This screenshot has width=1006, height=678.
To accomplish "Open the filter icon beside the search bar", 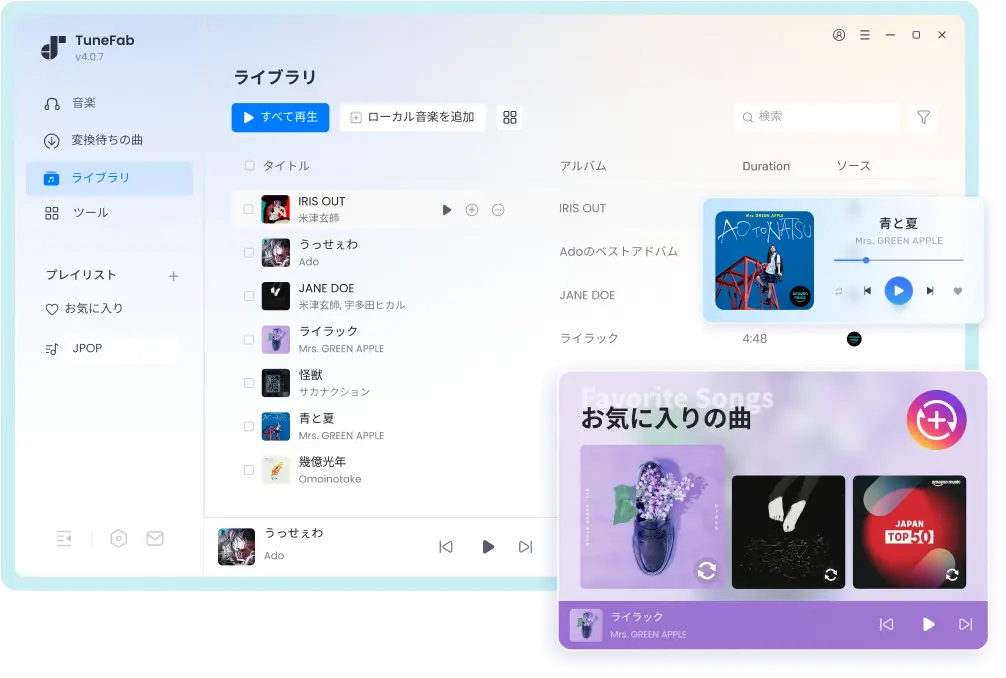I will point(922,117).
